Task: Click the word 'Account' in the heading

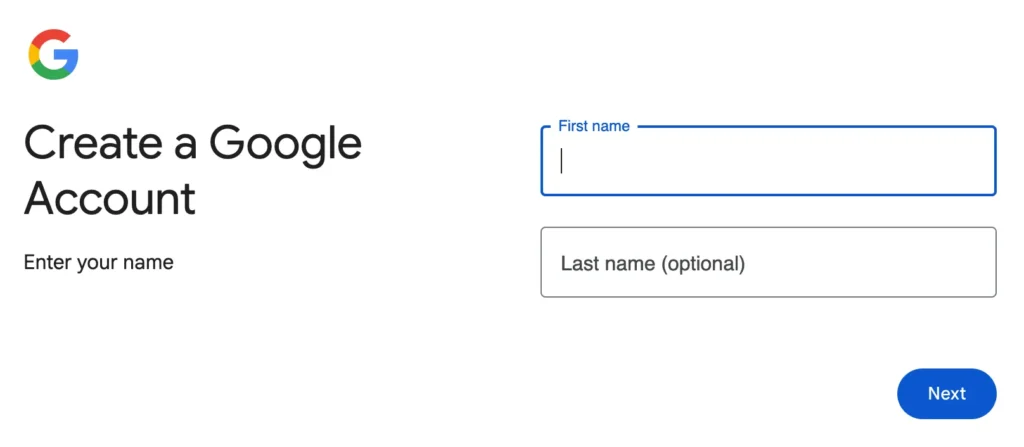Action: coord(110,198)
